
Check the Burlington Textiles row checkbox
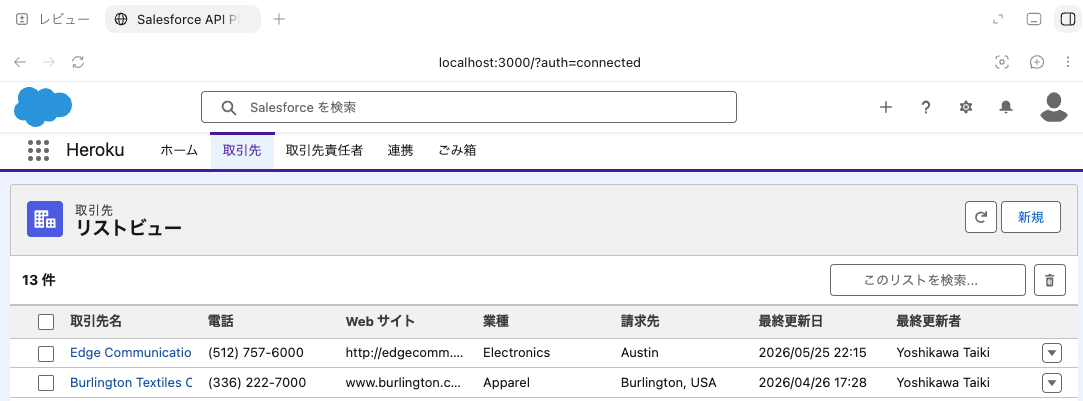[46, 383]
